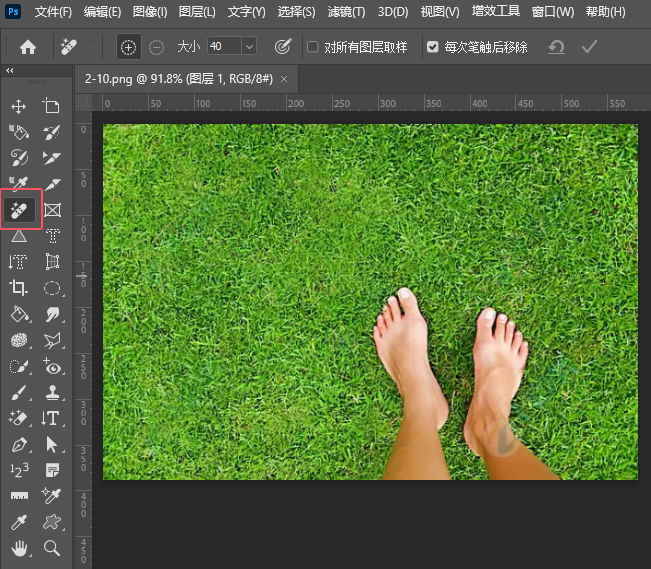Select the Eyedropper tool

point(19,522)
